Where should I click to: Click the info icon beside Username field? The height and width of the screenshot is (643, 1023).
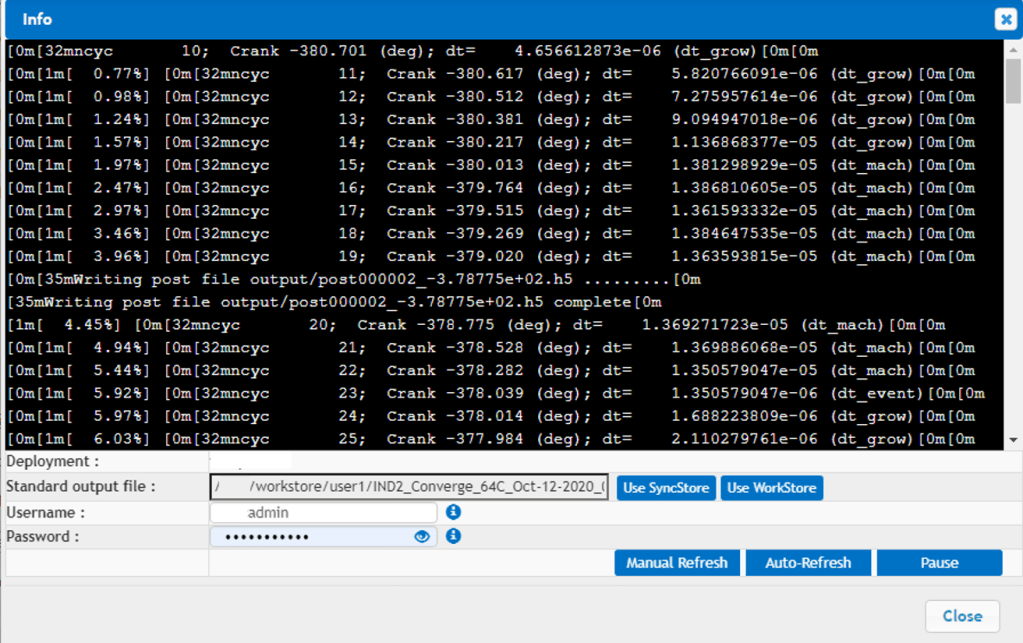pyautogui.click(x=453, y=512)
